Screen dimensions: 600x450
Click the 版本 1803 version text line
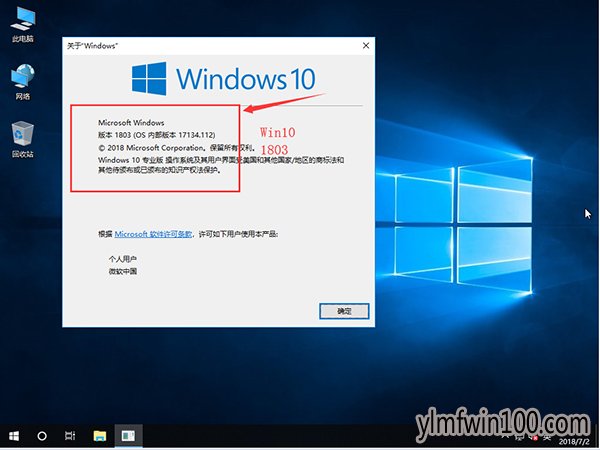(157, 135)
